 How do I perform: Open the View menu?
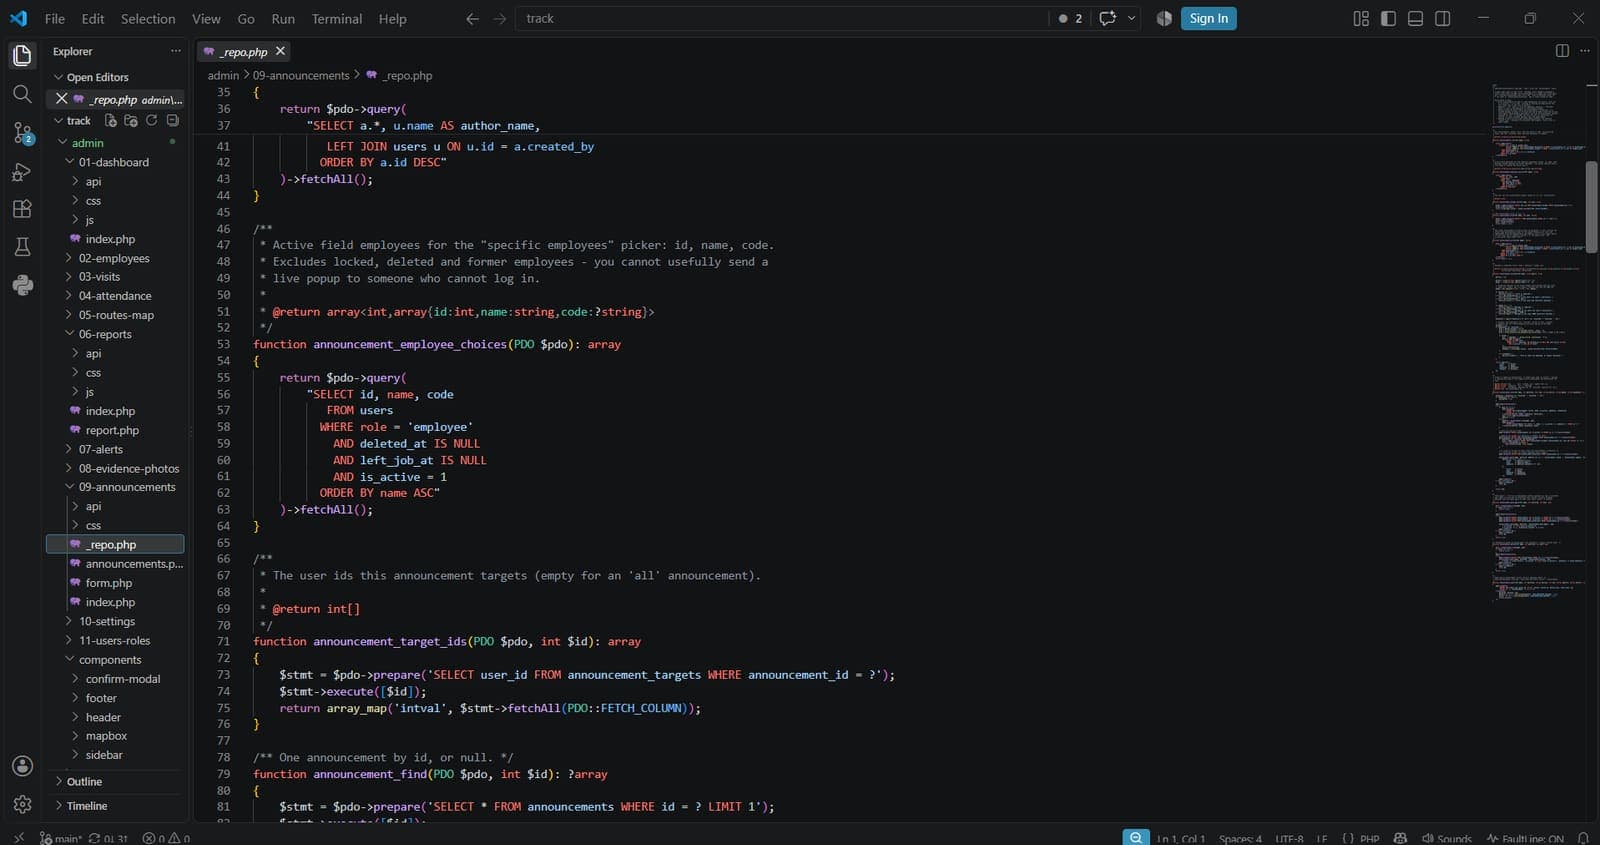pyautogui.click(x=206, y=19)
